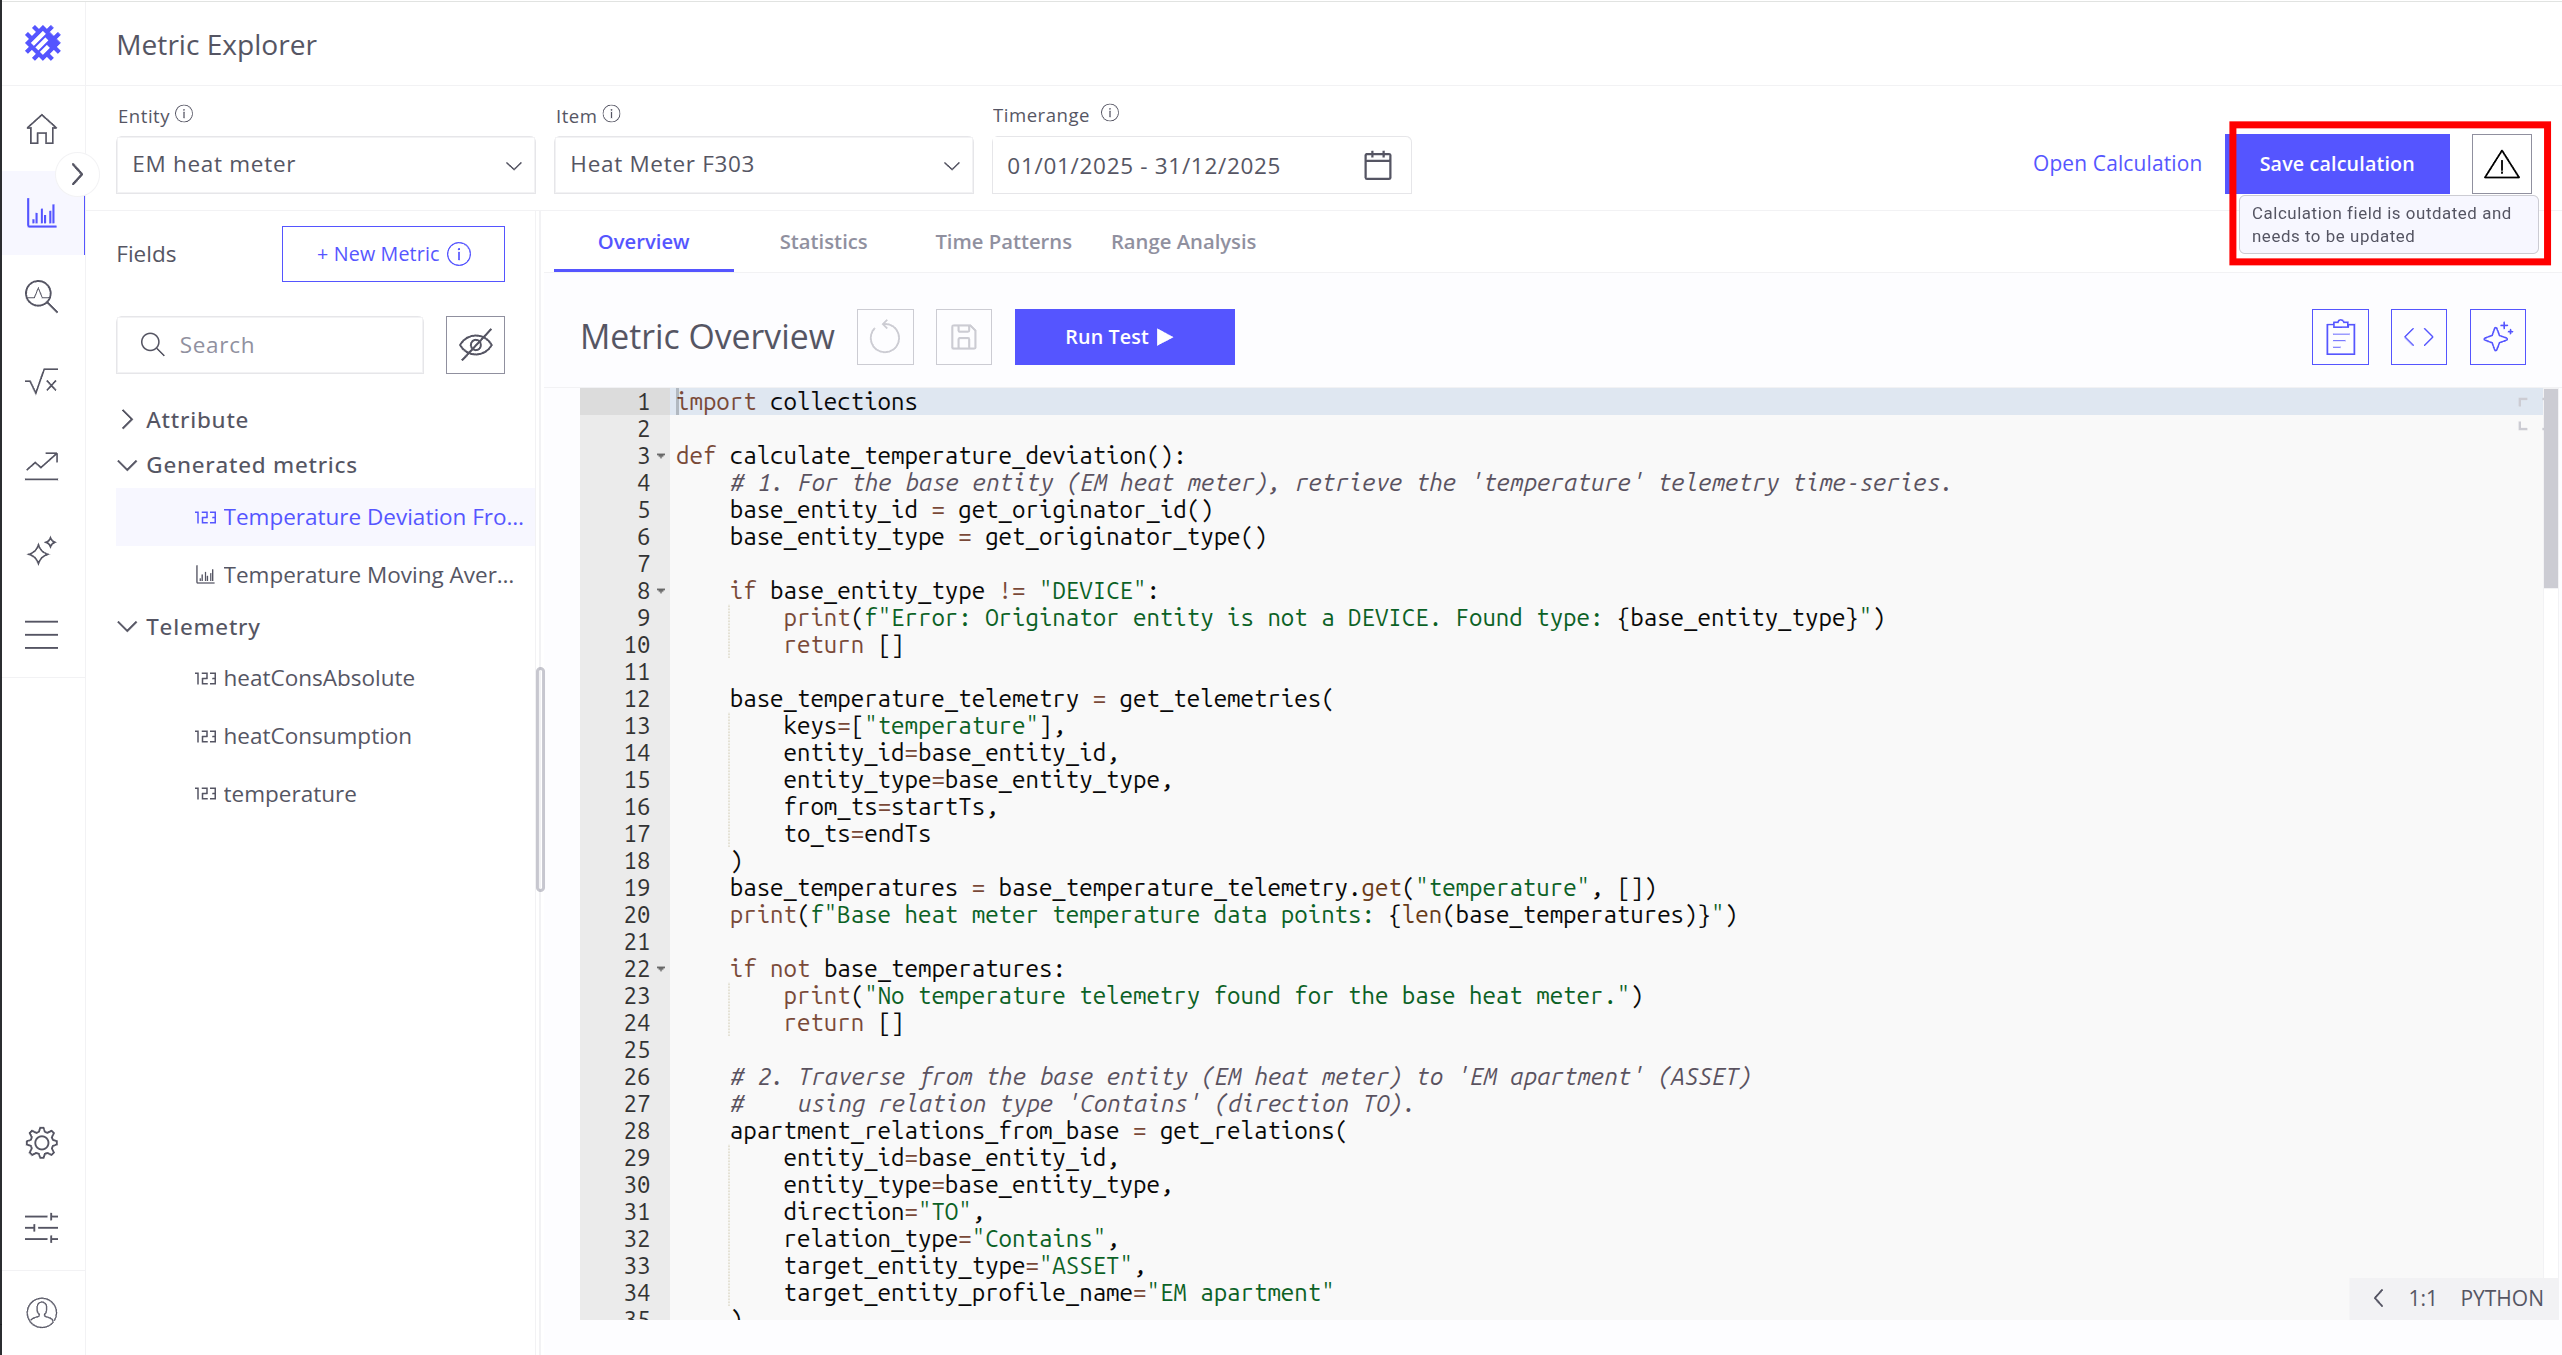This screenshot has height=1355, width=2562.
Task: Click the Open Calculation link
Action: click(2116, 164)
